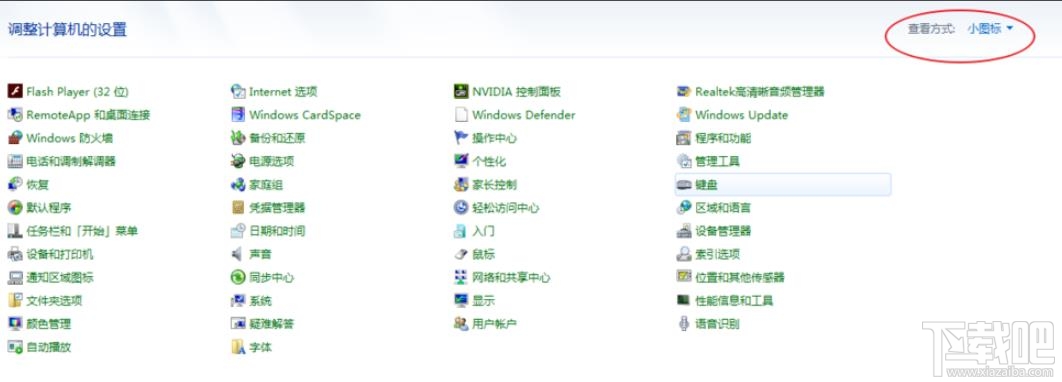Open the 轻松访问中心 link
Image resolution: width=1062 pixels, height=382 pixels.
pos(505,207)
